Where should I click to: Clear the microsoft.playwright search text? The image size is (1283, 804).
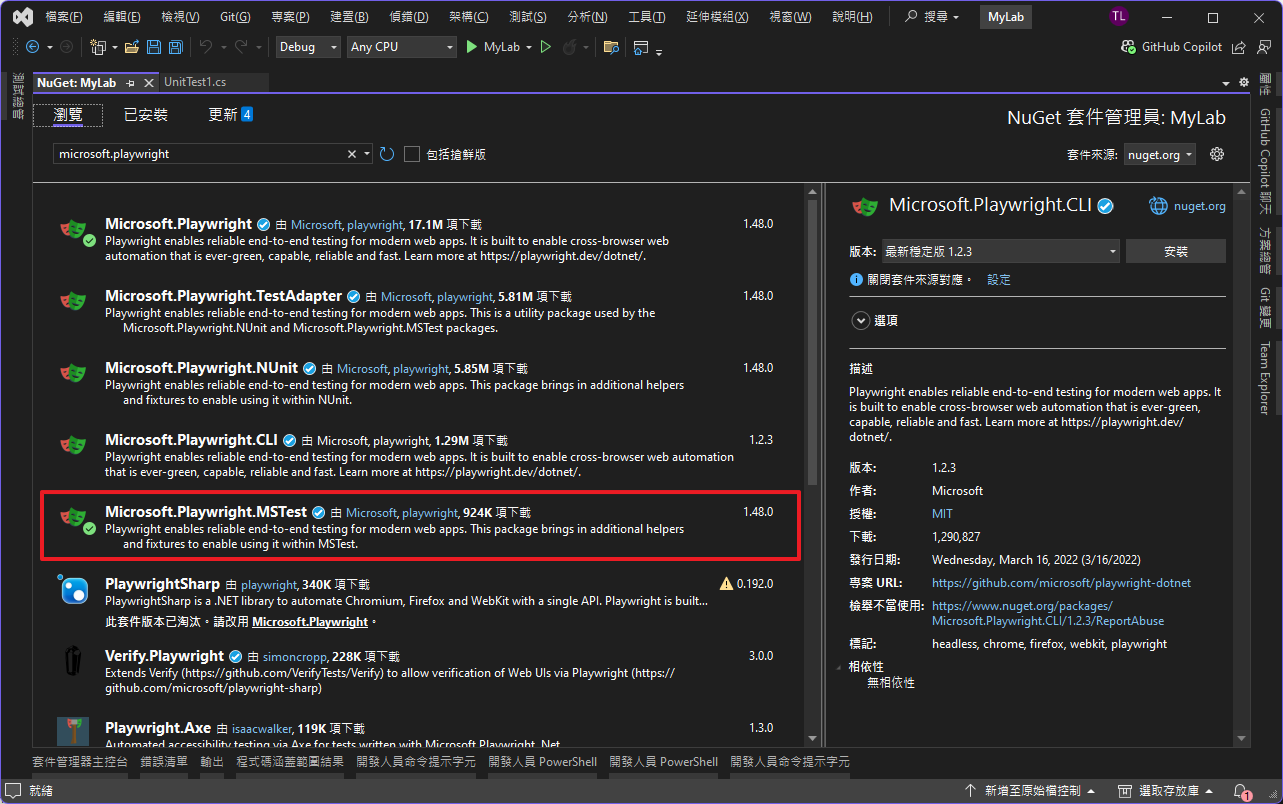(352, 154)
